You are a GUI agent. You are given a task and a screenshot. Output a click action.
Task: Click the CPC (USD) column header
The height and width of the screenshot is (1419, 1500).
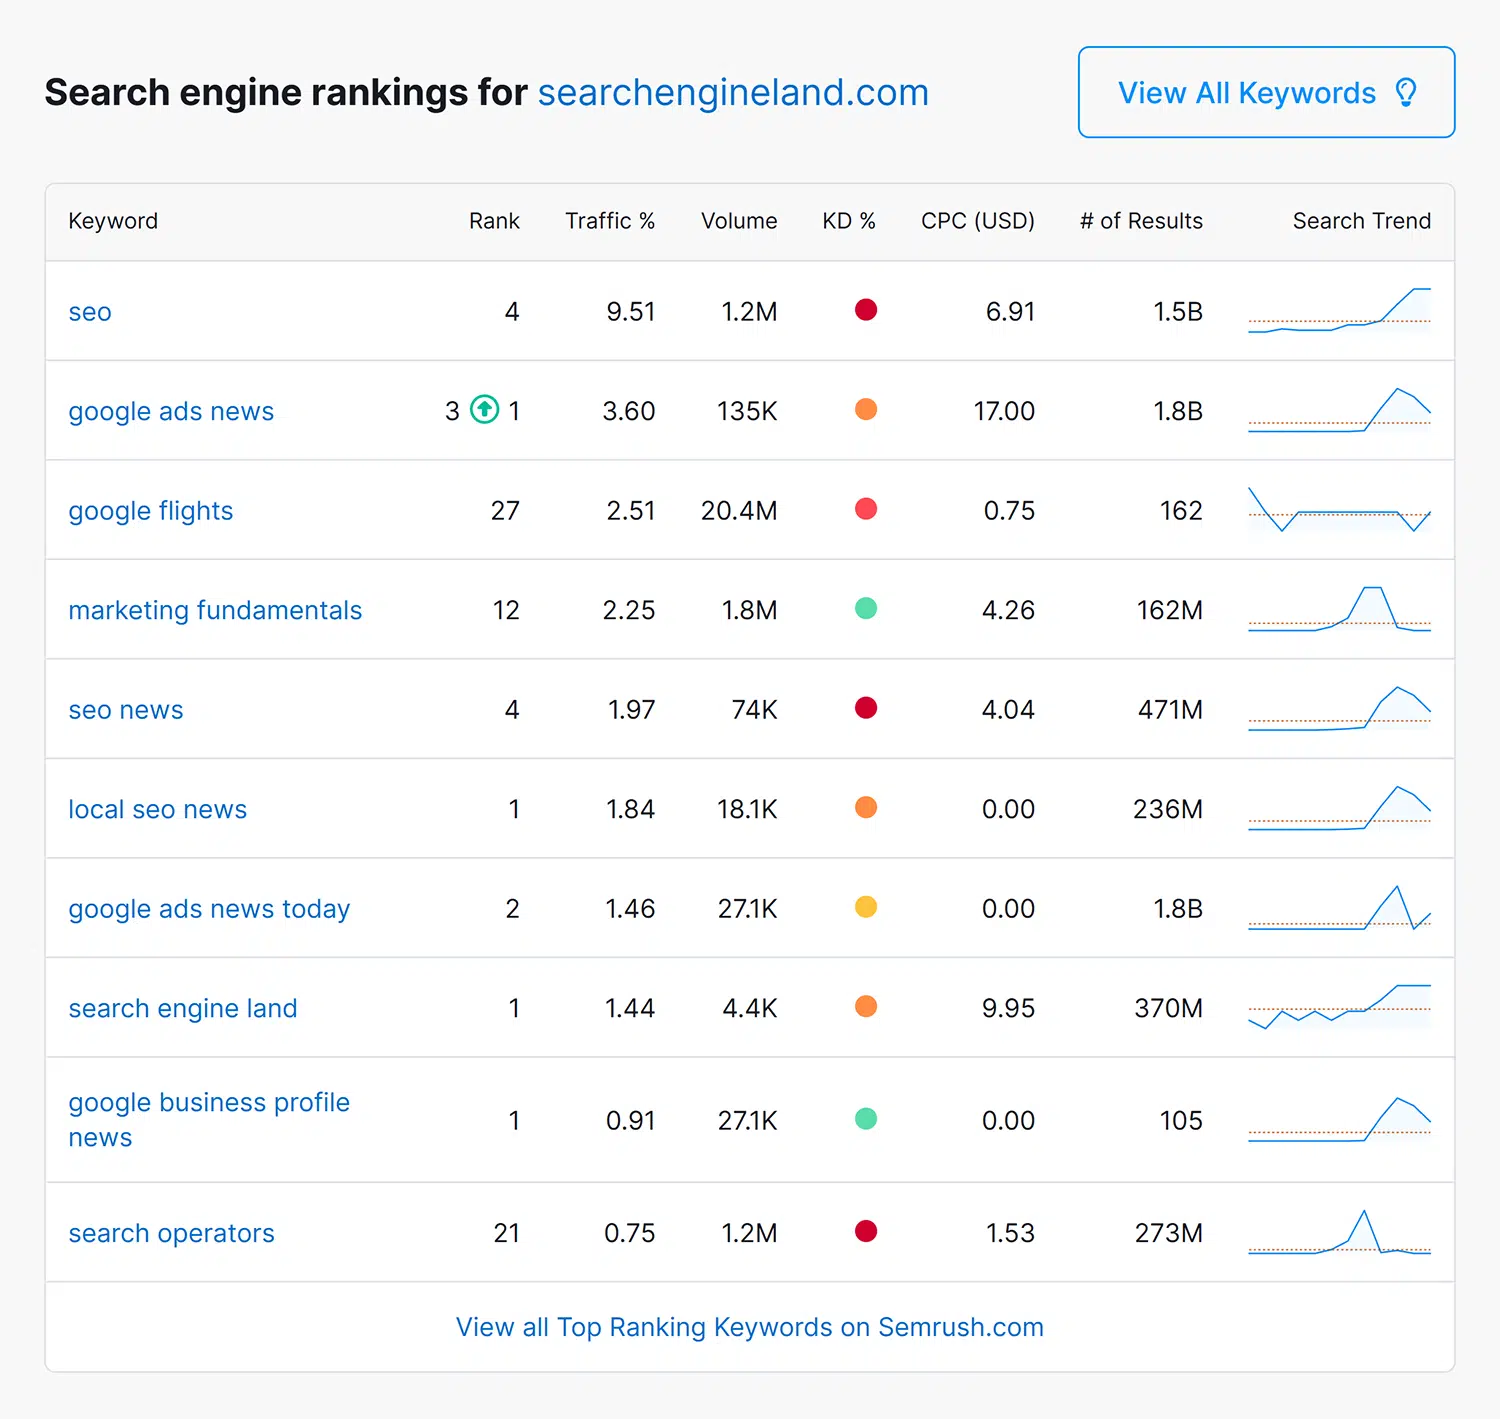coord(977,221)
